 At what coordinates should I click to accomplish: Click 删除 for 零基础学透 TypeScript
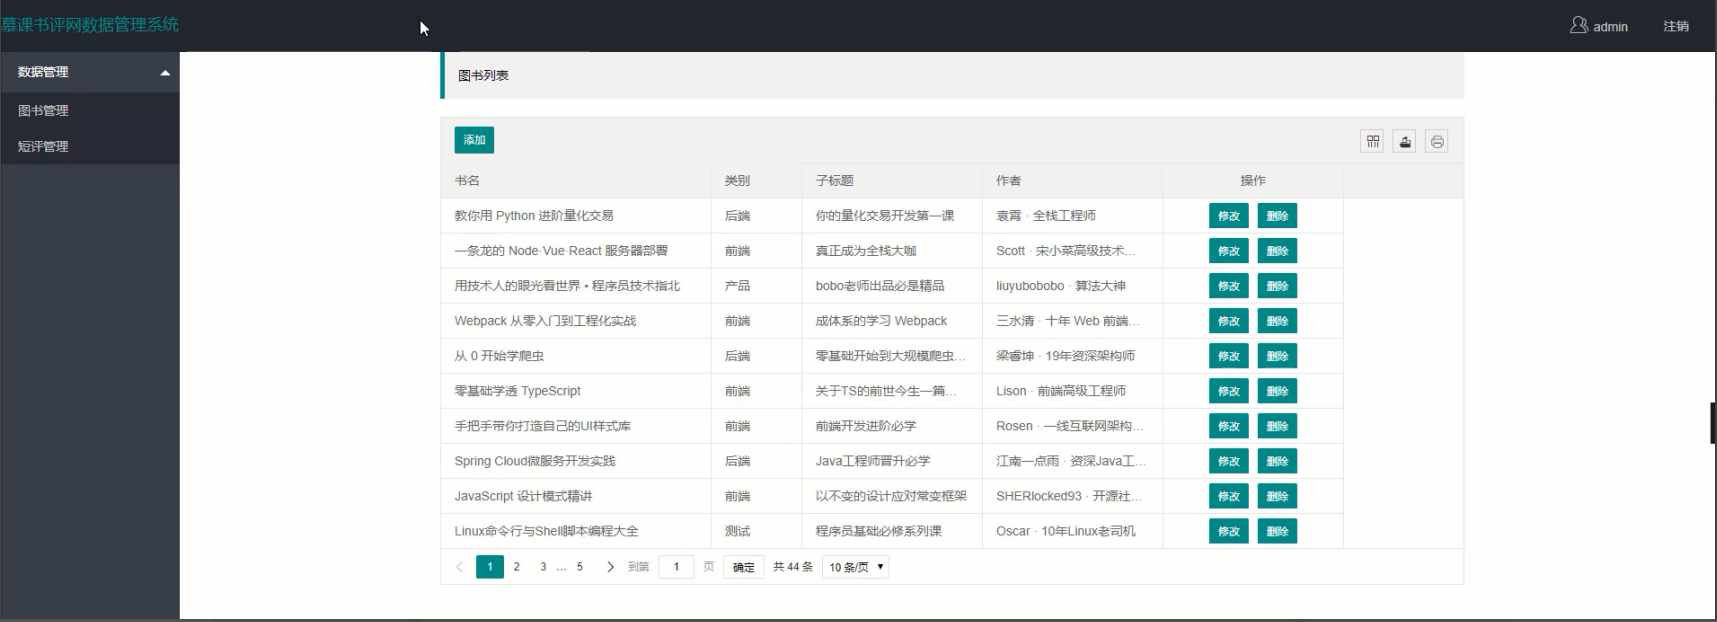click(1277, 391)
